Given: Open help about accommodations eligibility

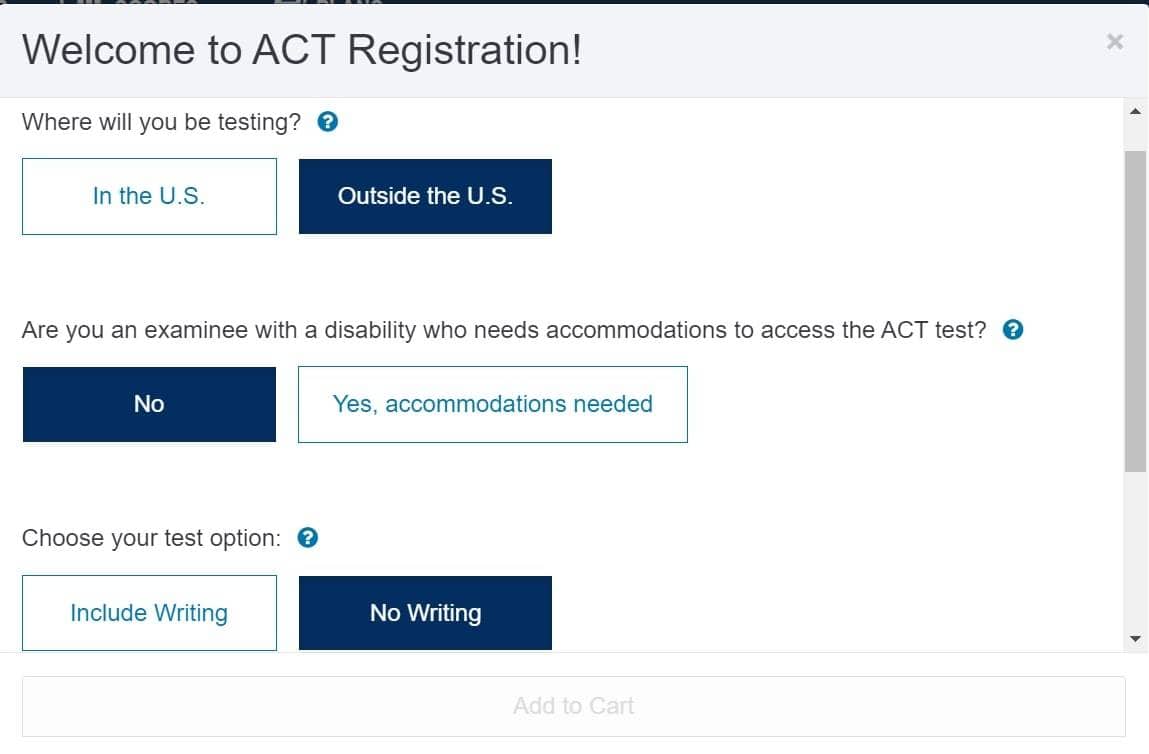Looking at the screenshot, I should [x=1013, y=328].
